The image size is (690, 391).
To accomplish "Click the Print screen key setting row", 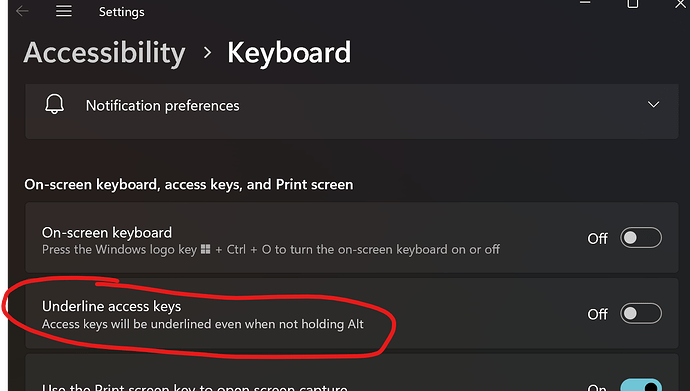I will (x=352, y=373).
